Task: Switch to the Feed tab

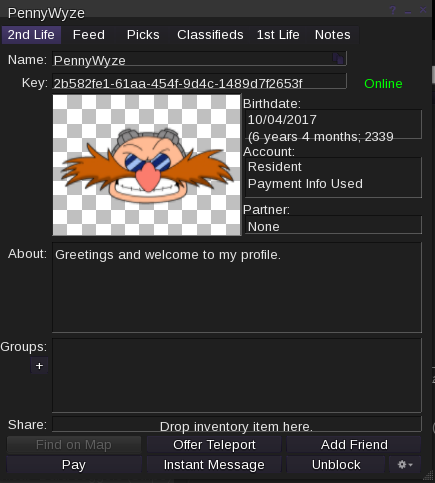Action: click(89, 35)
